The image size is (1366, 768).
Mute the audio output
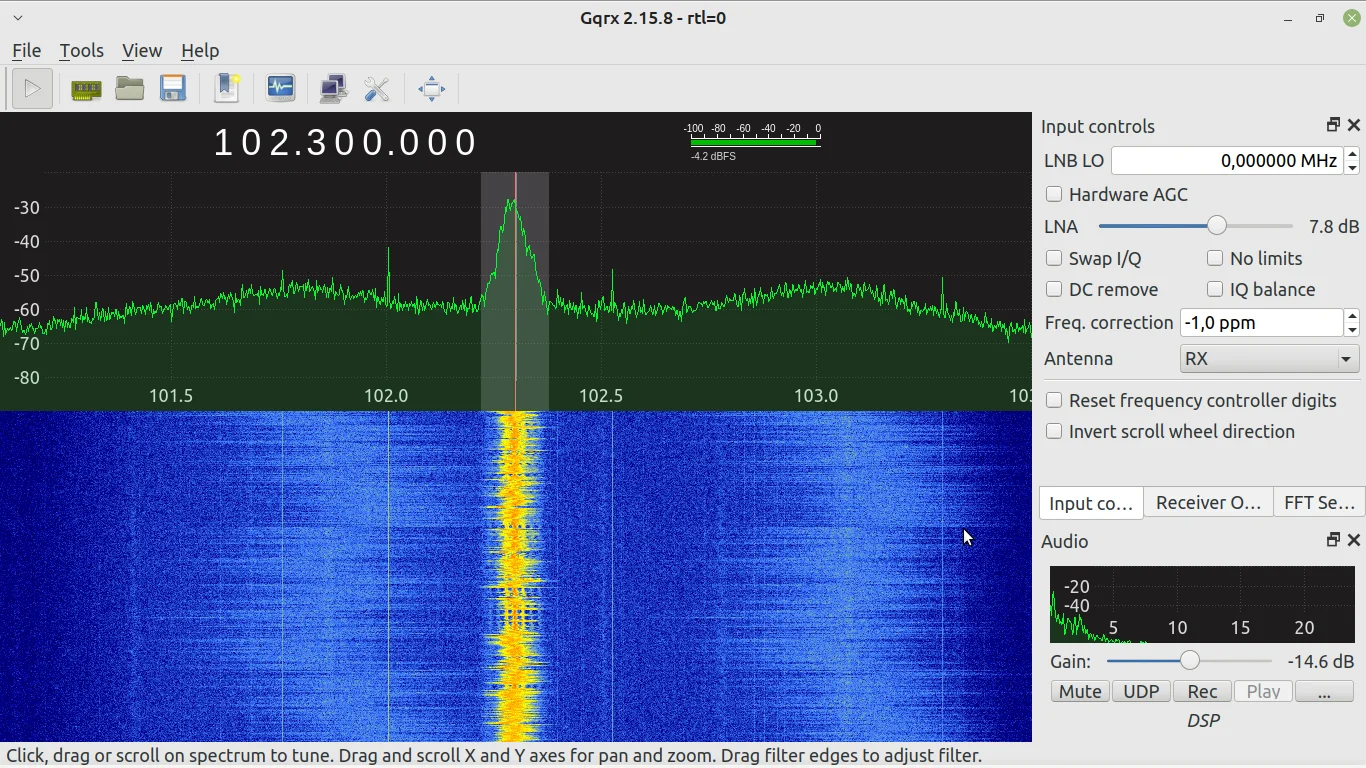point(1080,692)
